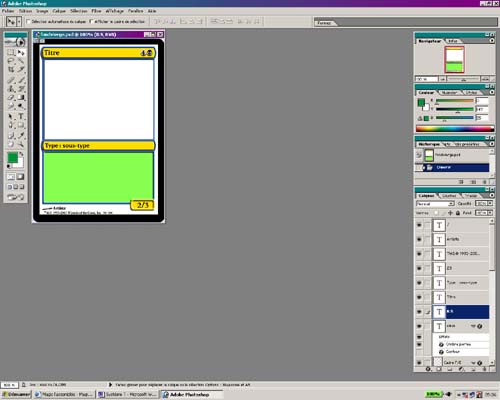The height and width of the screenshot is (400, 500).
Task: Select the Crop tool in toolbox
Action: coord(11,70)
